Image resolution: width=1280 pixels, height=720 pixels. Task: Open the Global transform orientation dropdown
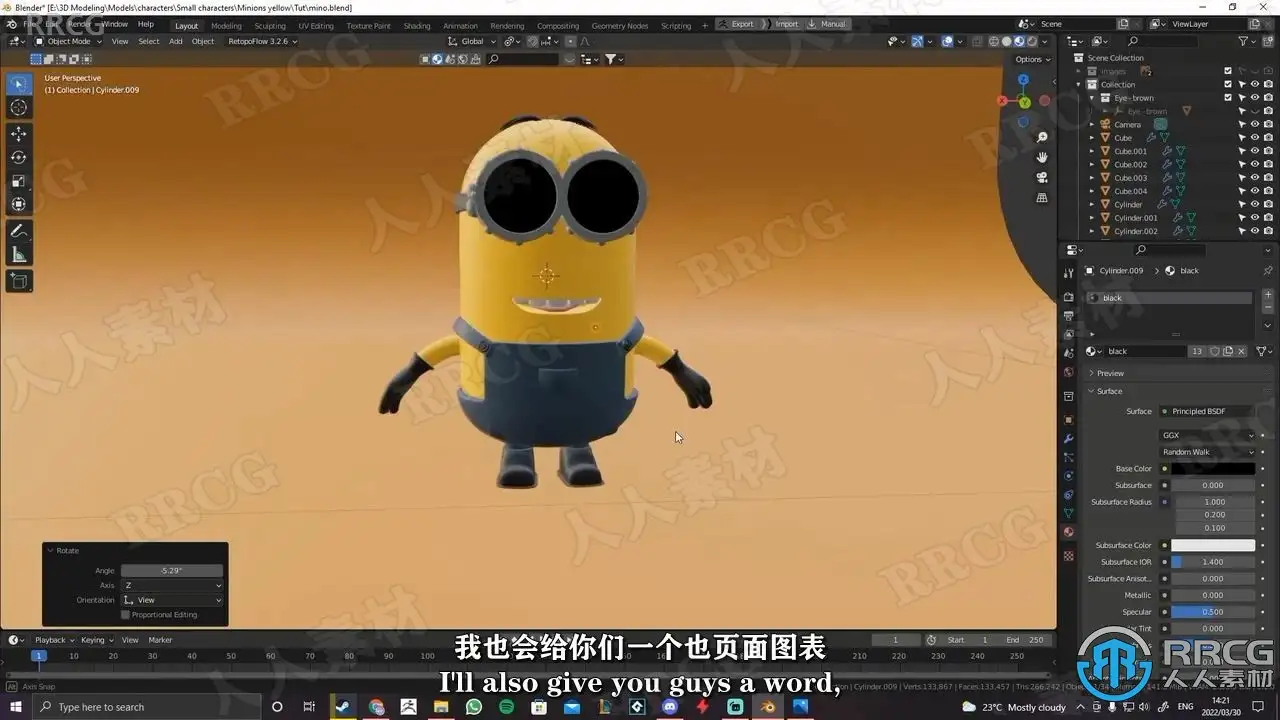(x=472, y=41)
